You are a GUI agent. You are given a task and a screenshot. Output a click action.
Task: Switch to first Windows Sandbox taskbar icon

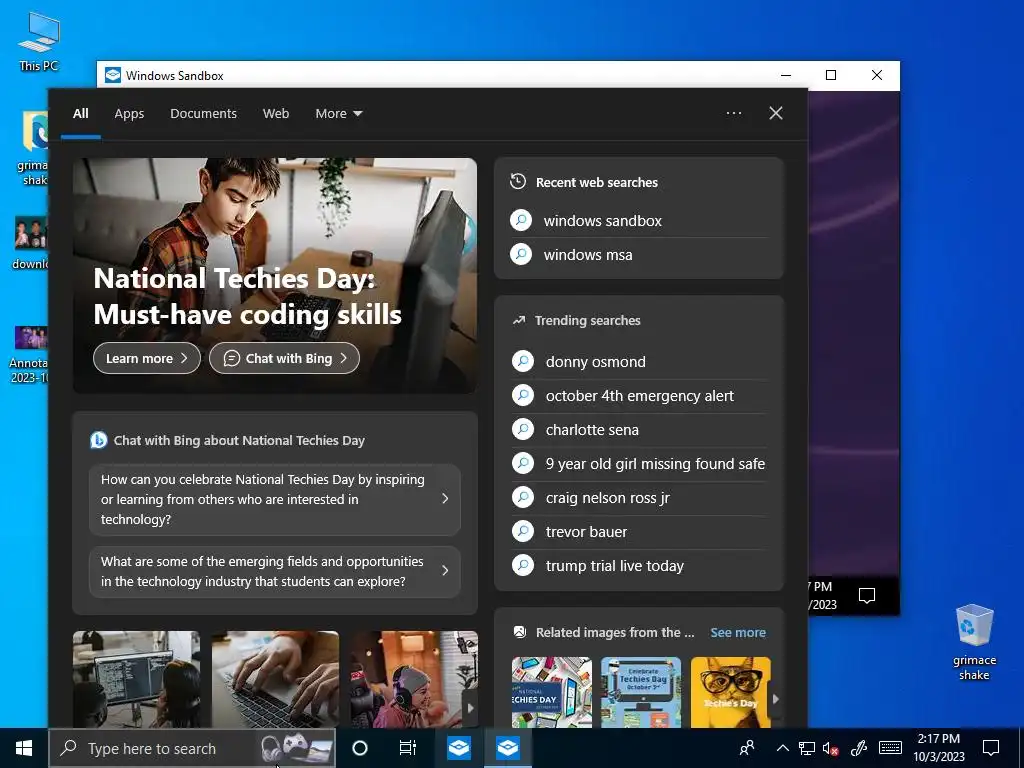pos(458,748)
